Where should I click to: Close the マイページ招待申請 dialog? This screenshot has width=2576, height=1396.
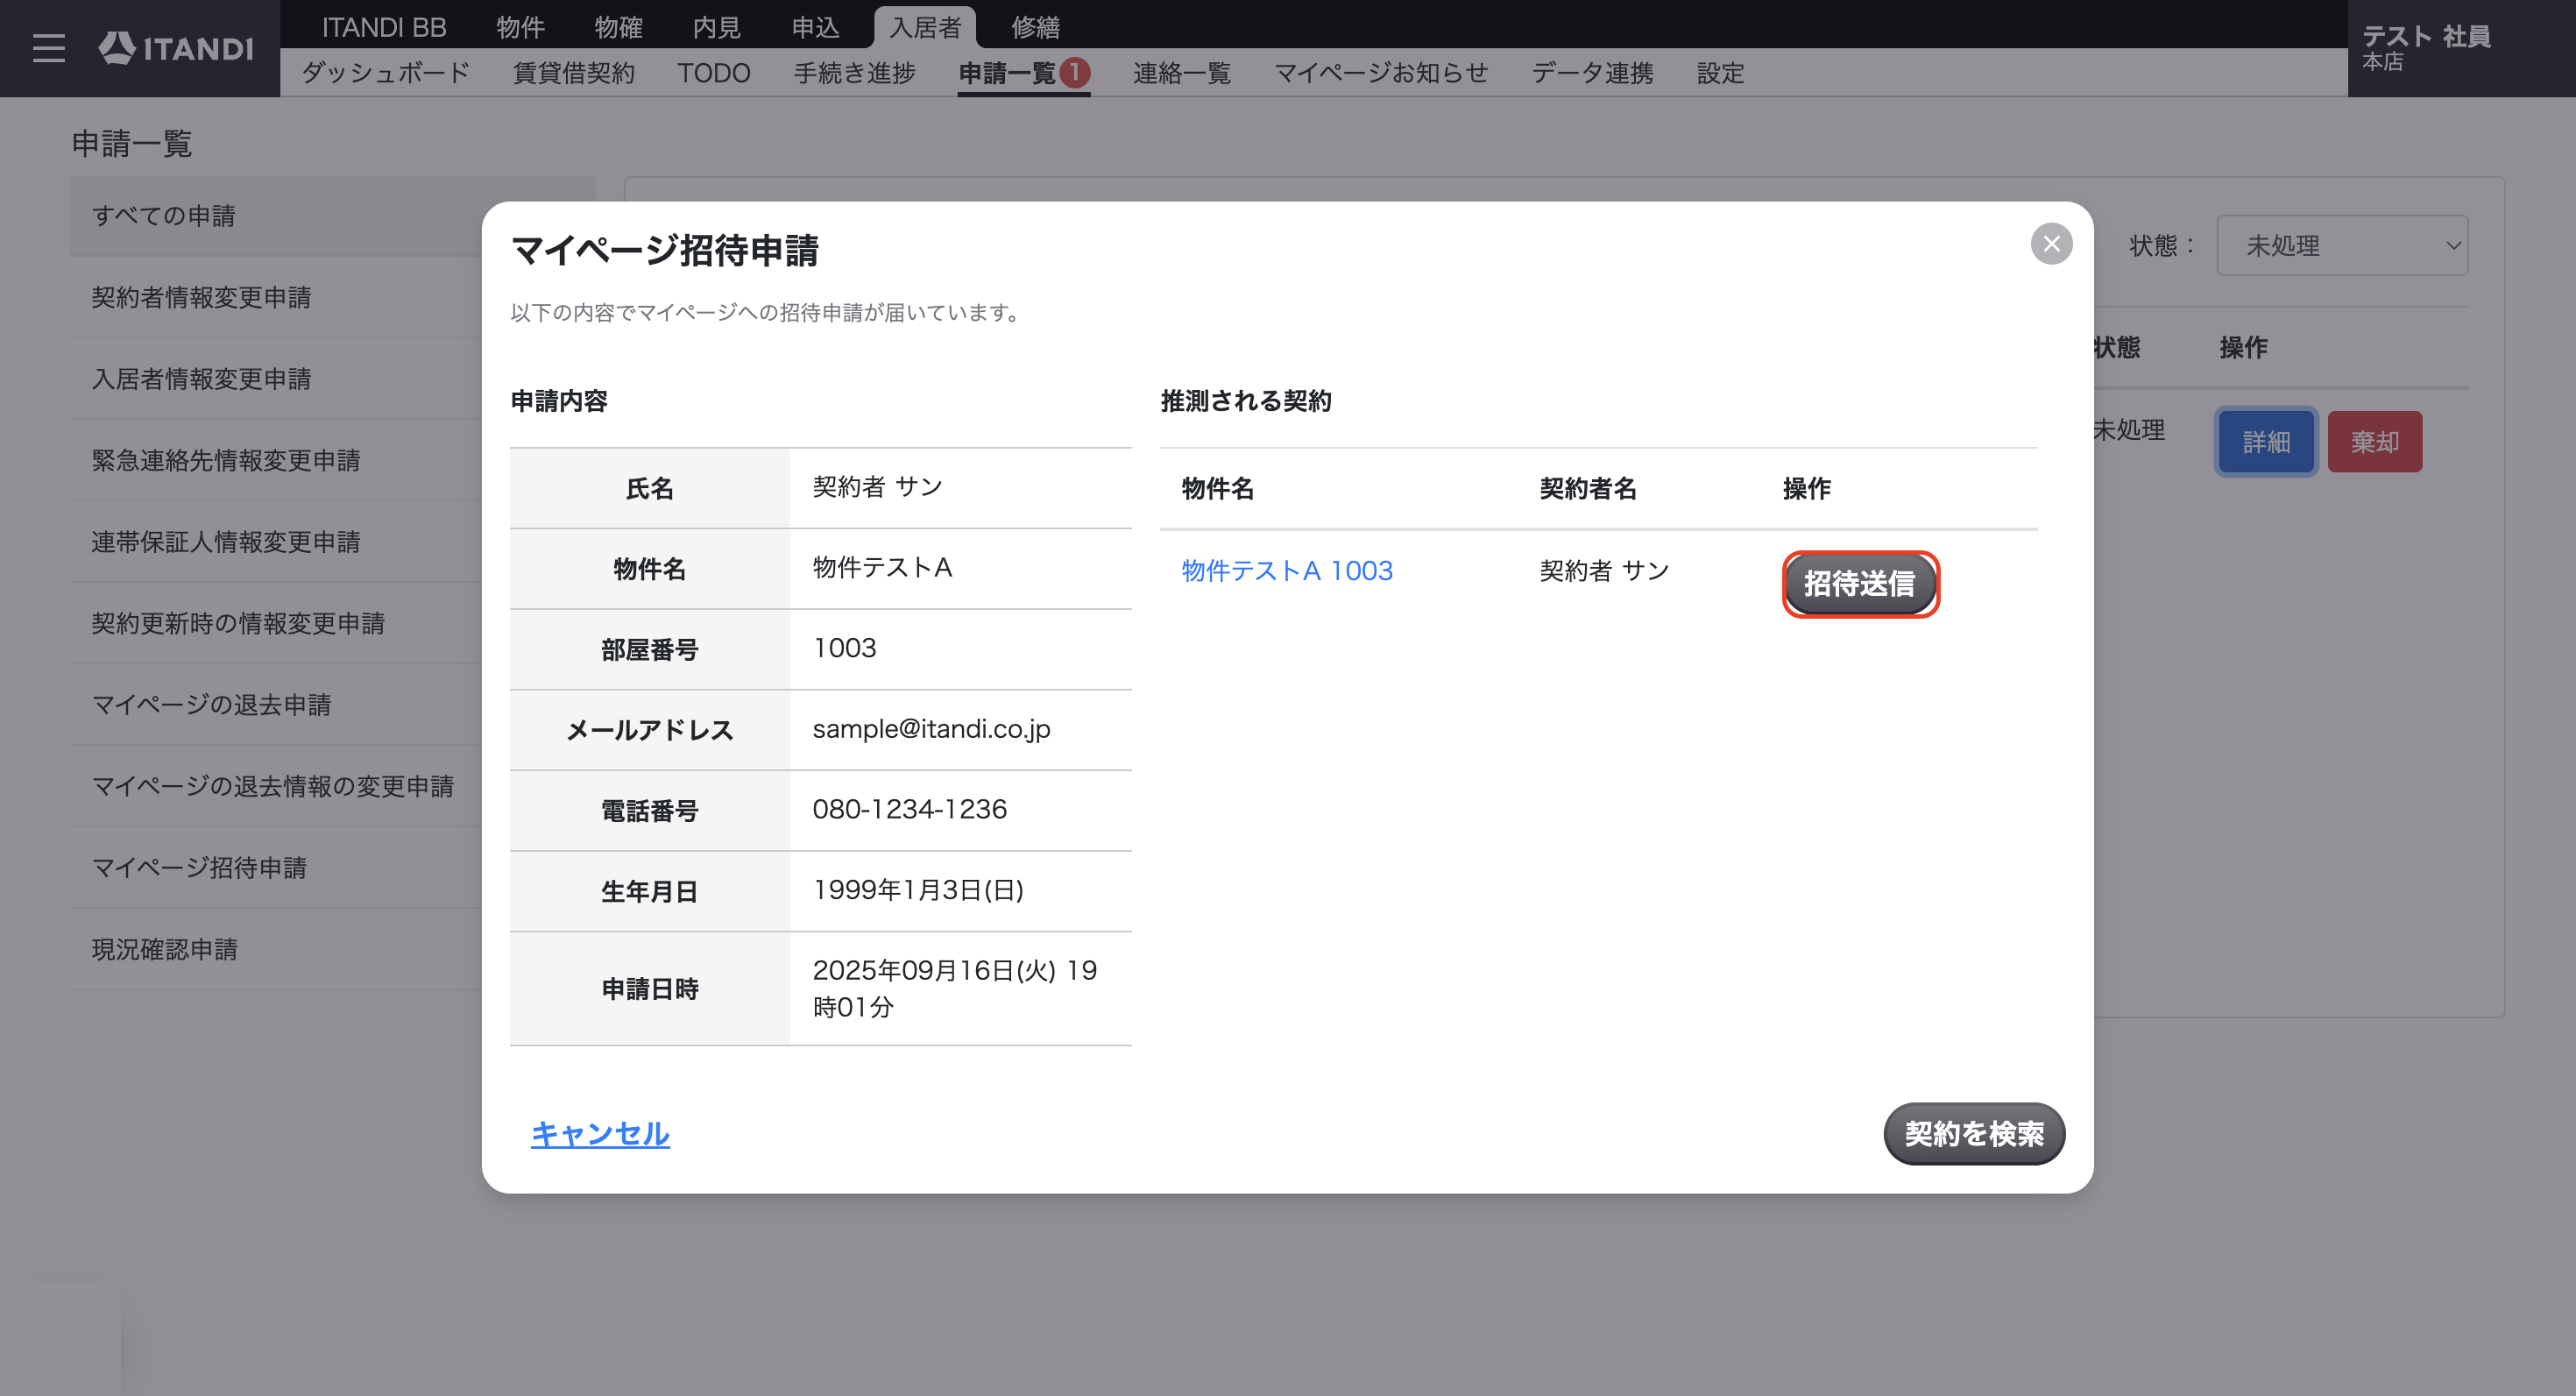pyautogui.click(x=2051, y=244)
